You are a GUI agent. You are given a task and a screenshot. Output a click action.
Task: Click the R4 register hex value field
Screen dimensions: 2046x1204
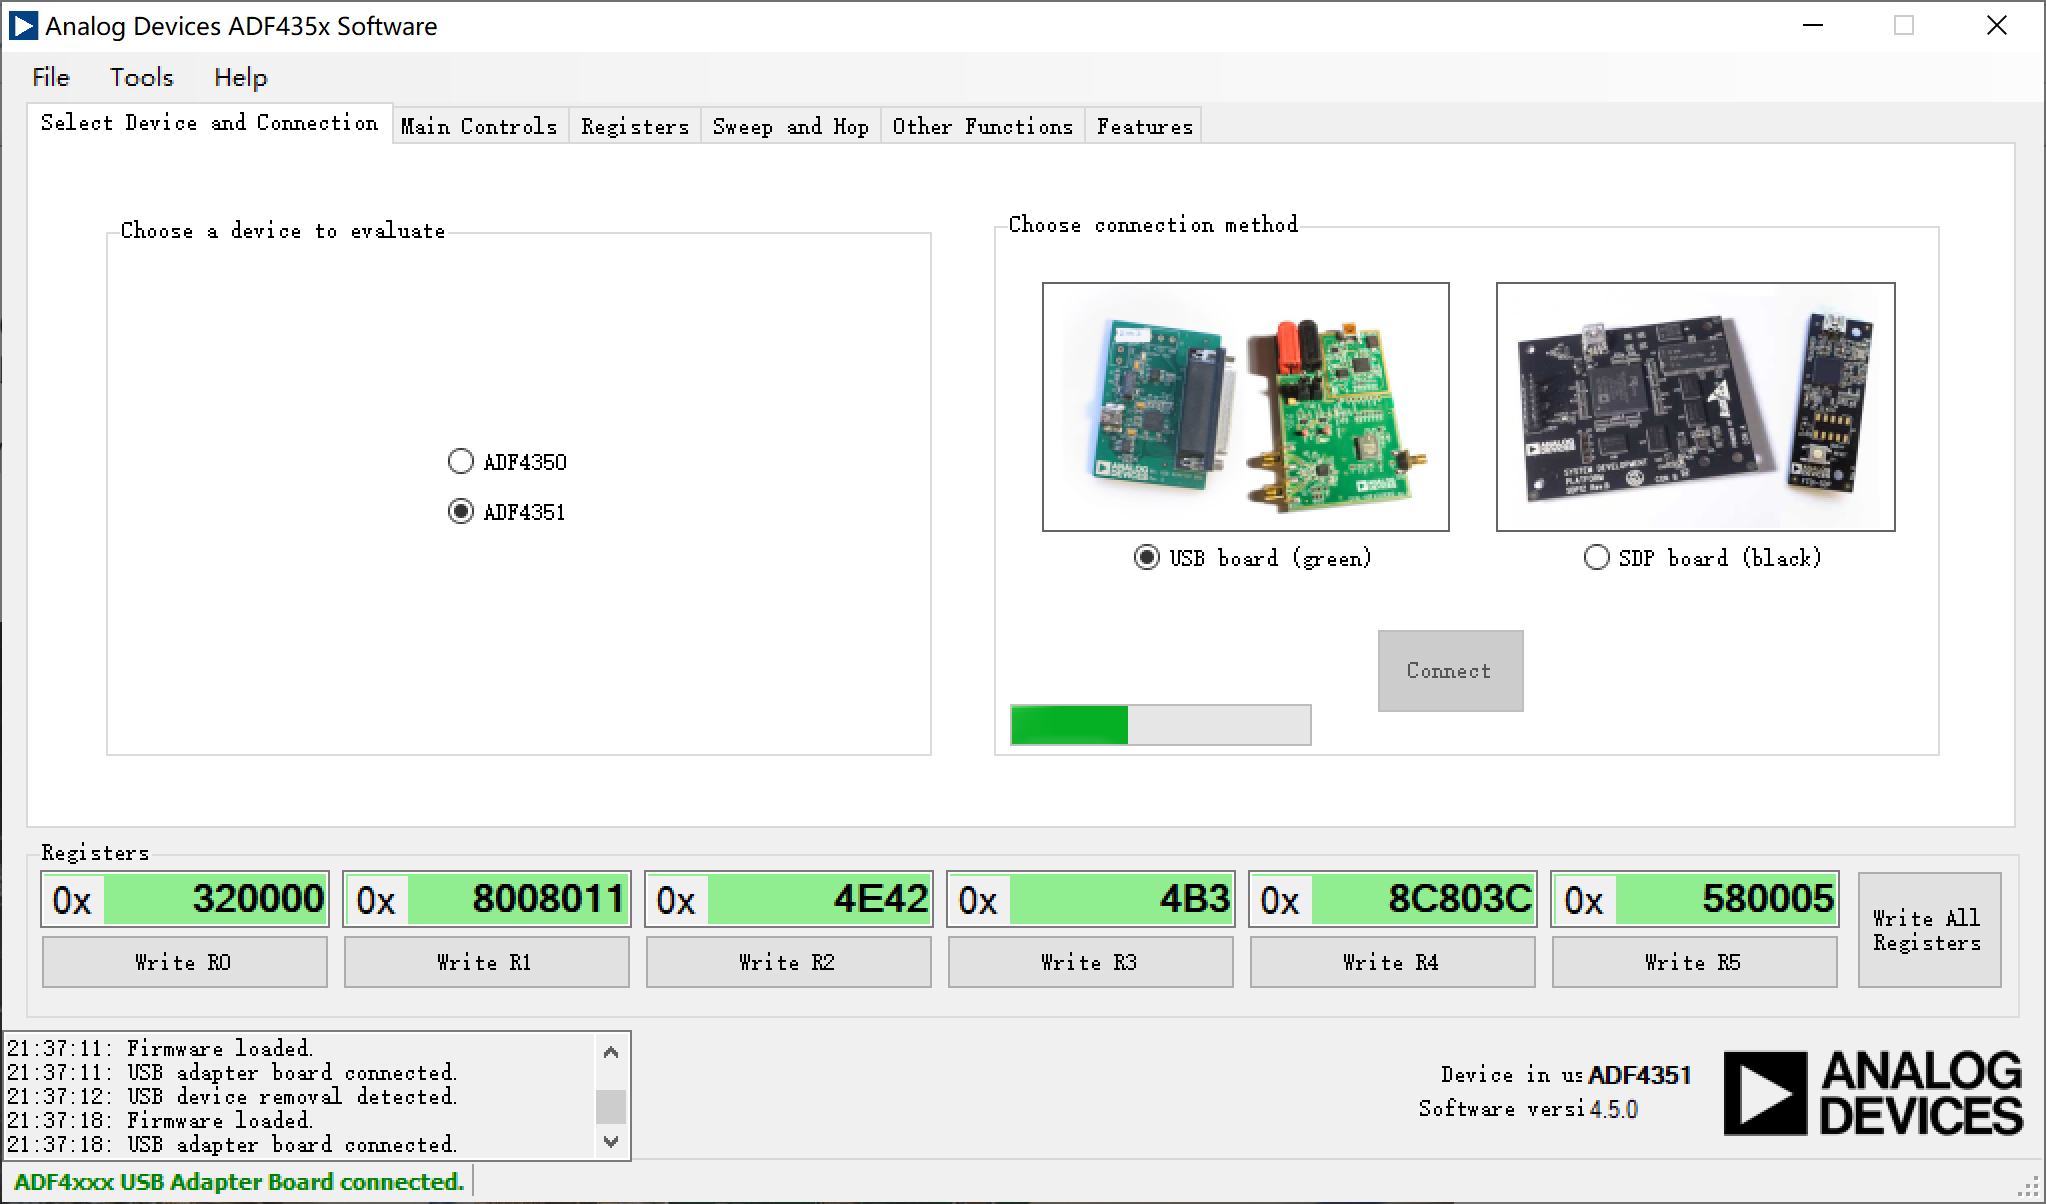click(1422, 899)
